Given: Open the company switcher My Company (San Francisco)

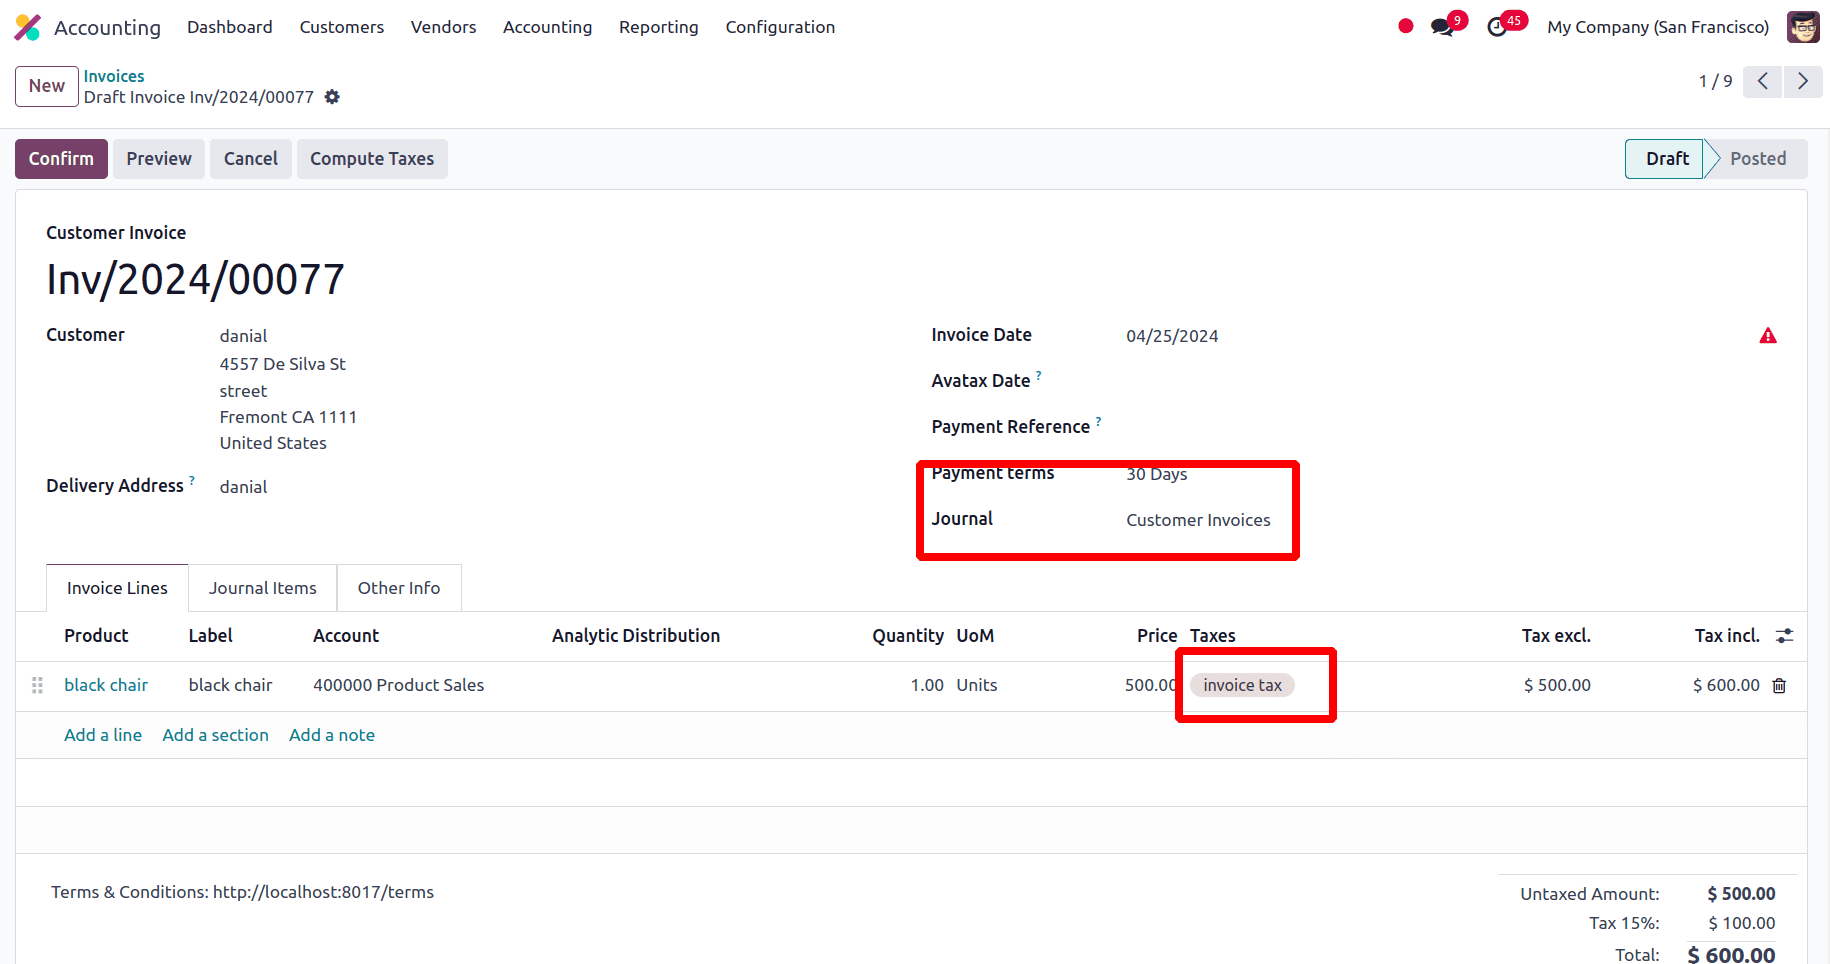Looking at the screenshot, I should click(x=1658, y=27).
